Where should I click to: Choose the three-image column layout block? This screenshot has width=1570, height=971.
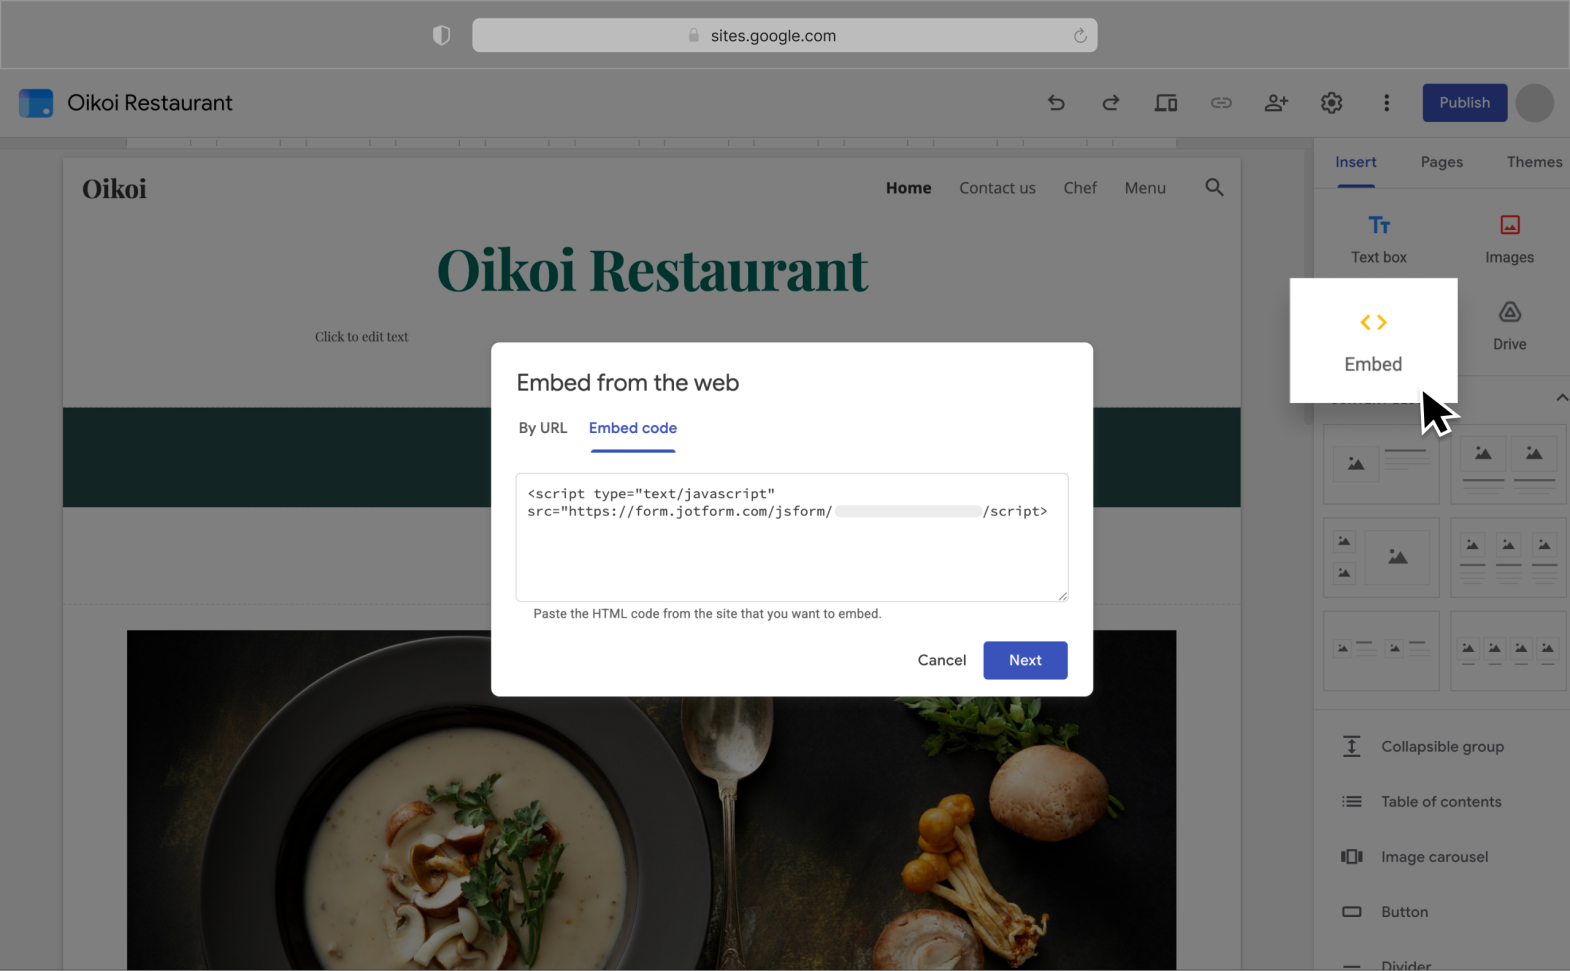click(x=1508, y=558)
